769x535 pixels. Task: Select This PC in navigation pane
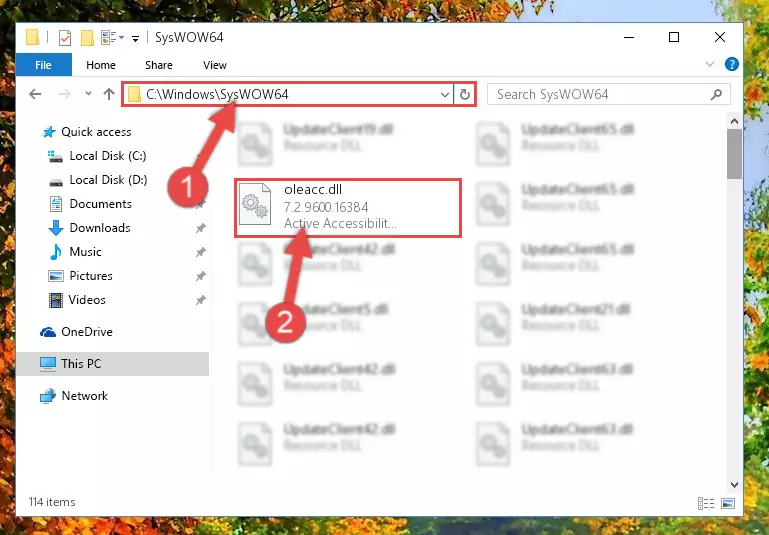[112, 363]
